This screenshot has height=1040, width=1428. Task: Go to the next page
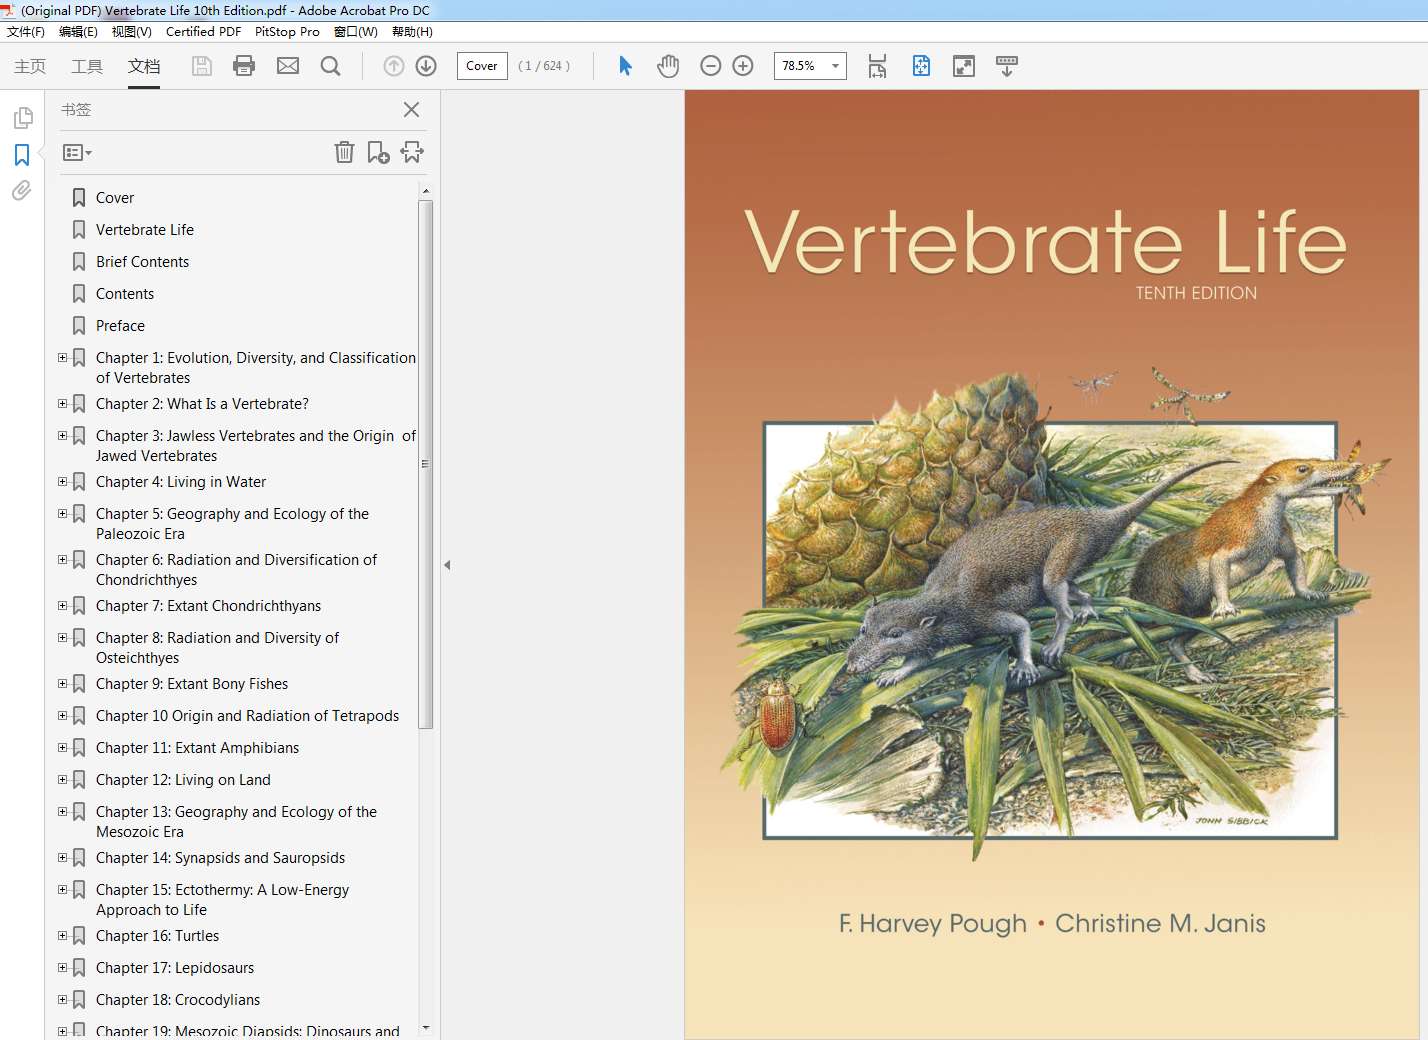click(x=425, y=66)
